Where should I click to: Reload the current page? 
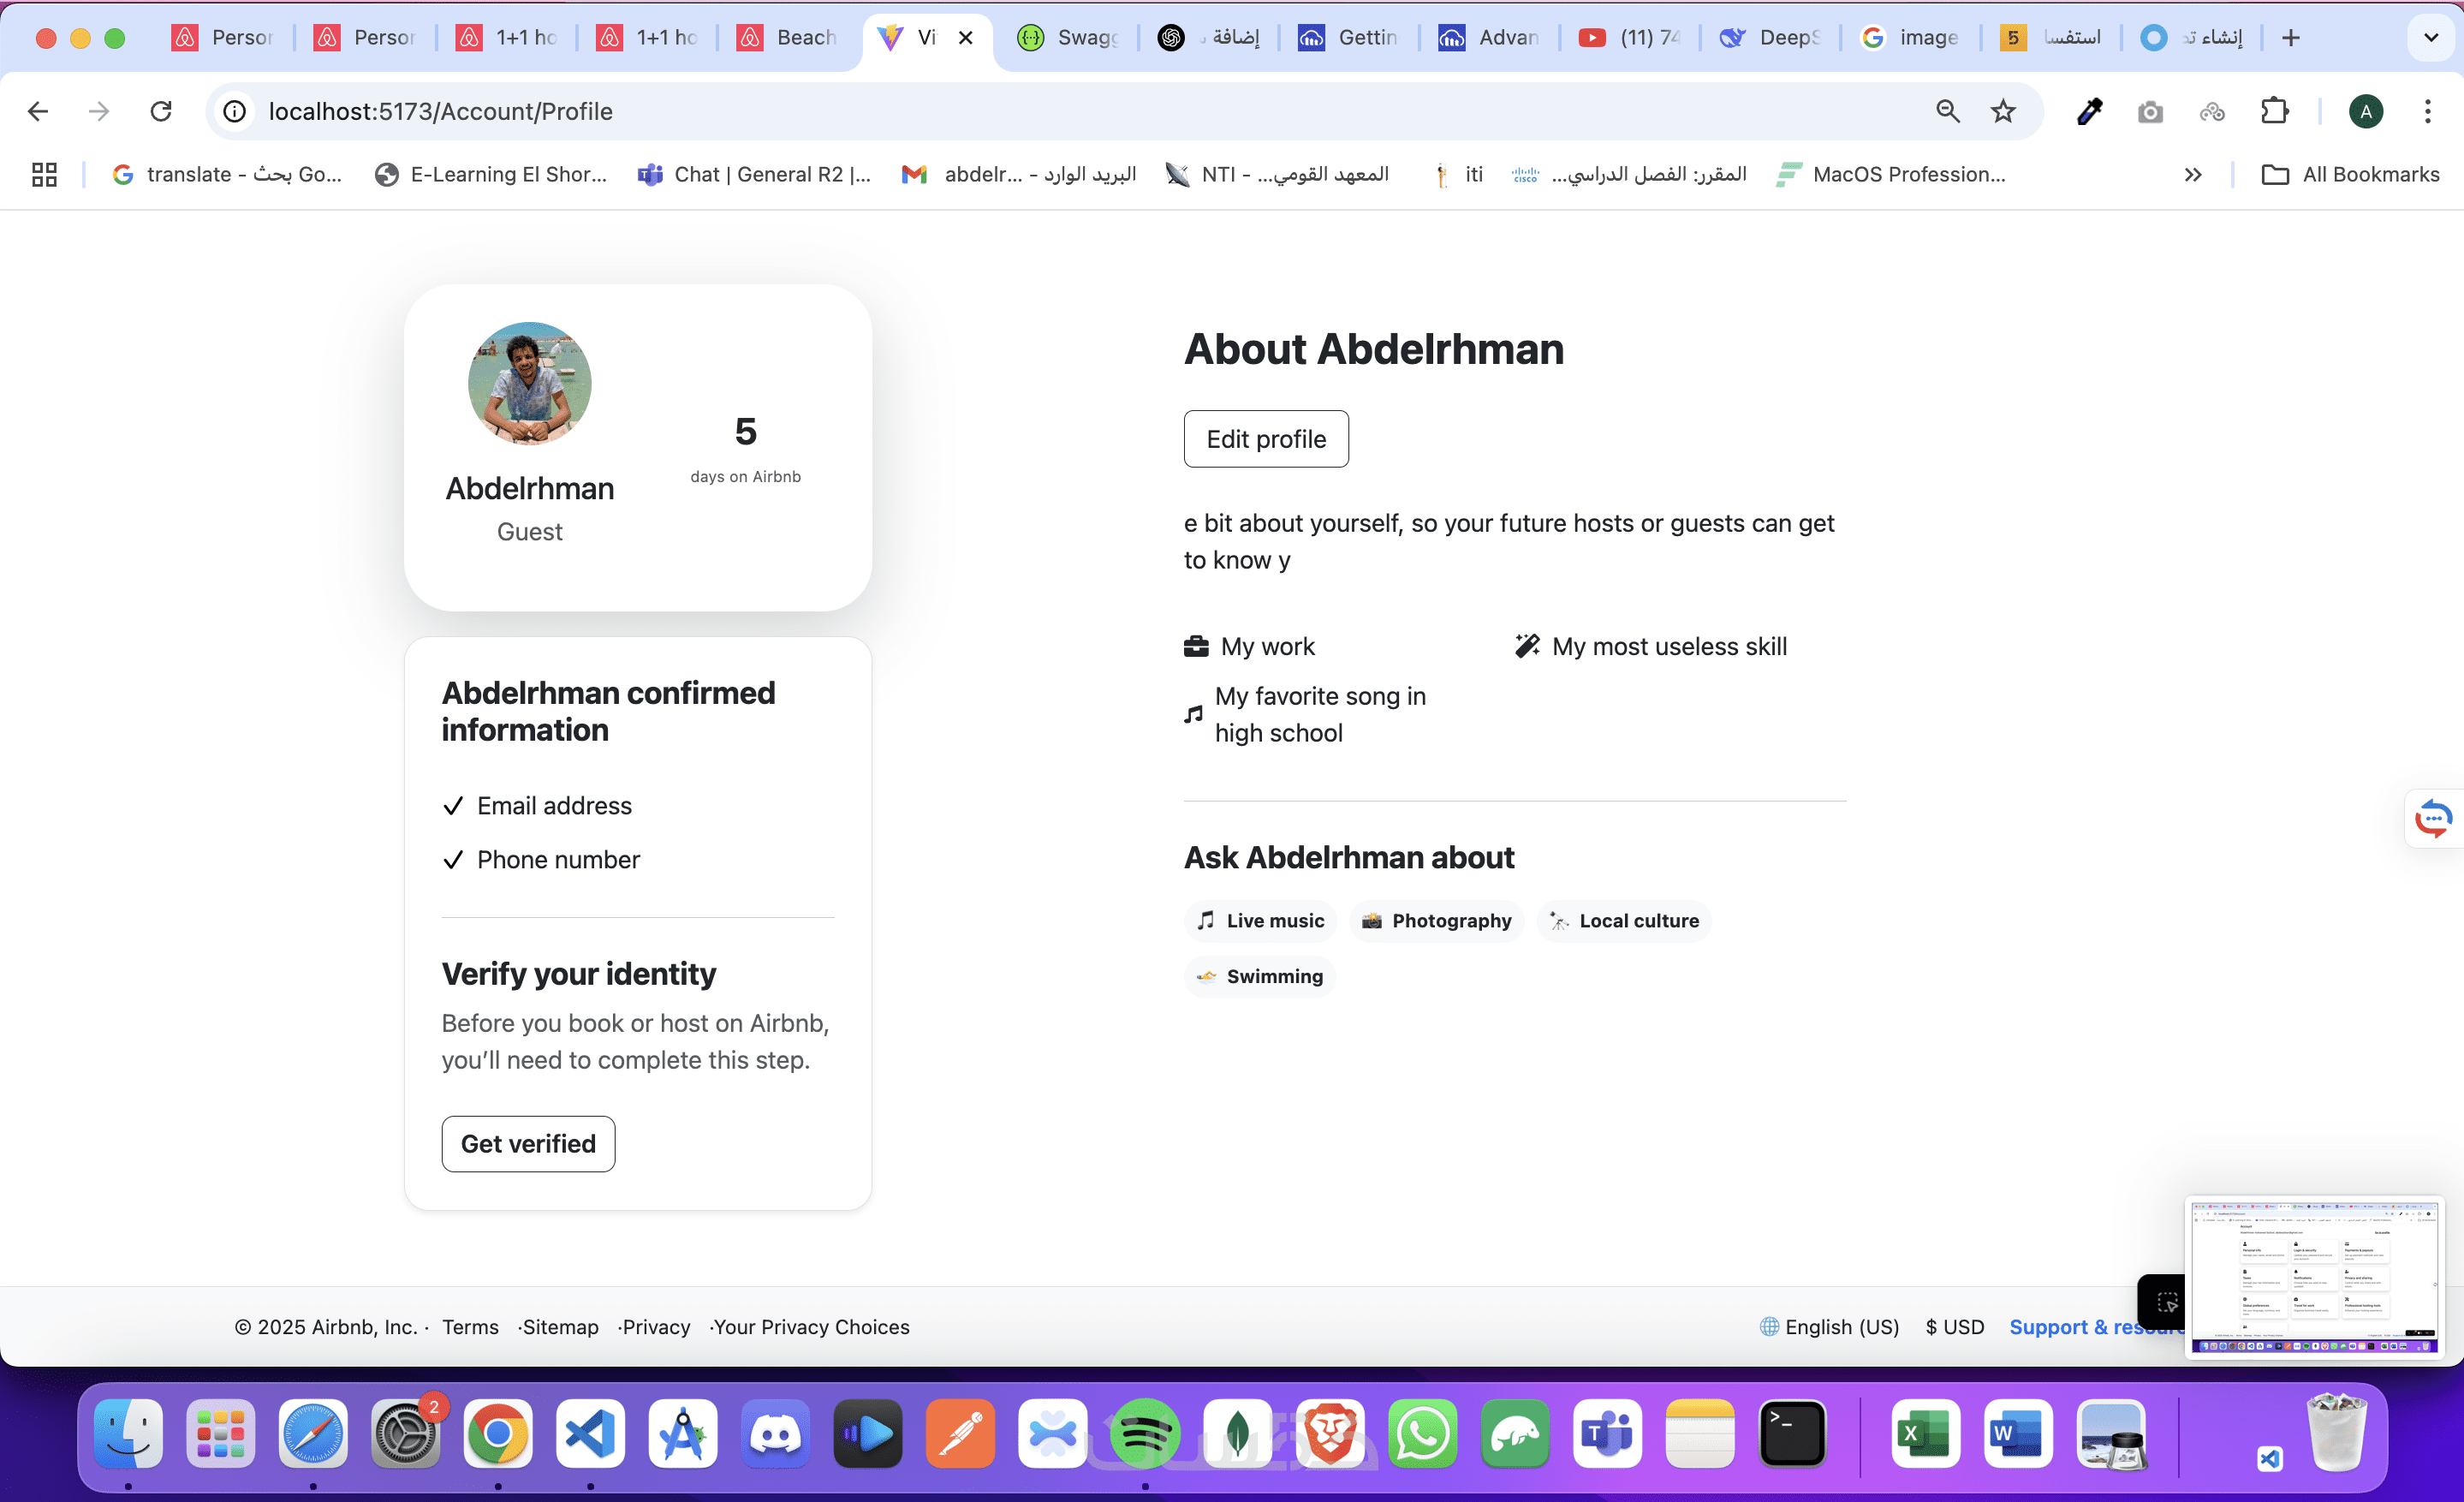point(161,111)
